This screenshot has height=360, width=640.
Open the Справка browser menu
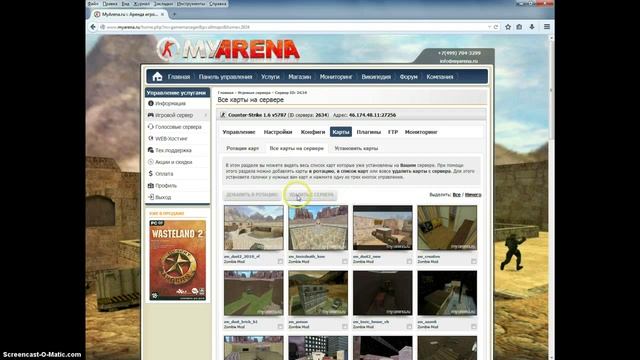coord(218,4)
